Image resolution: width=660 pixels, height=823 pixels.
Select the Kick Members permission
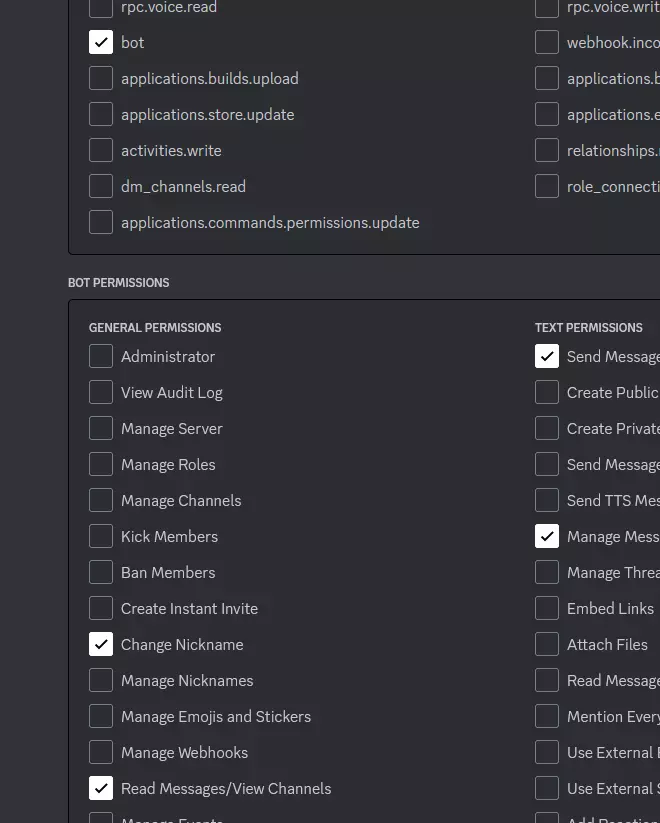point(101,537)
